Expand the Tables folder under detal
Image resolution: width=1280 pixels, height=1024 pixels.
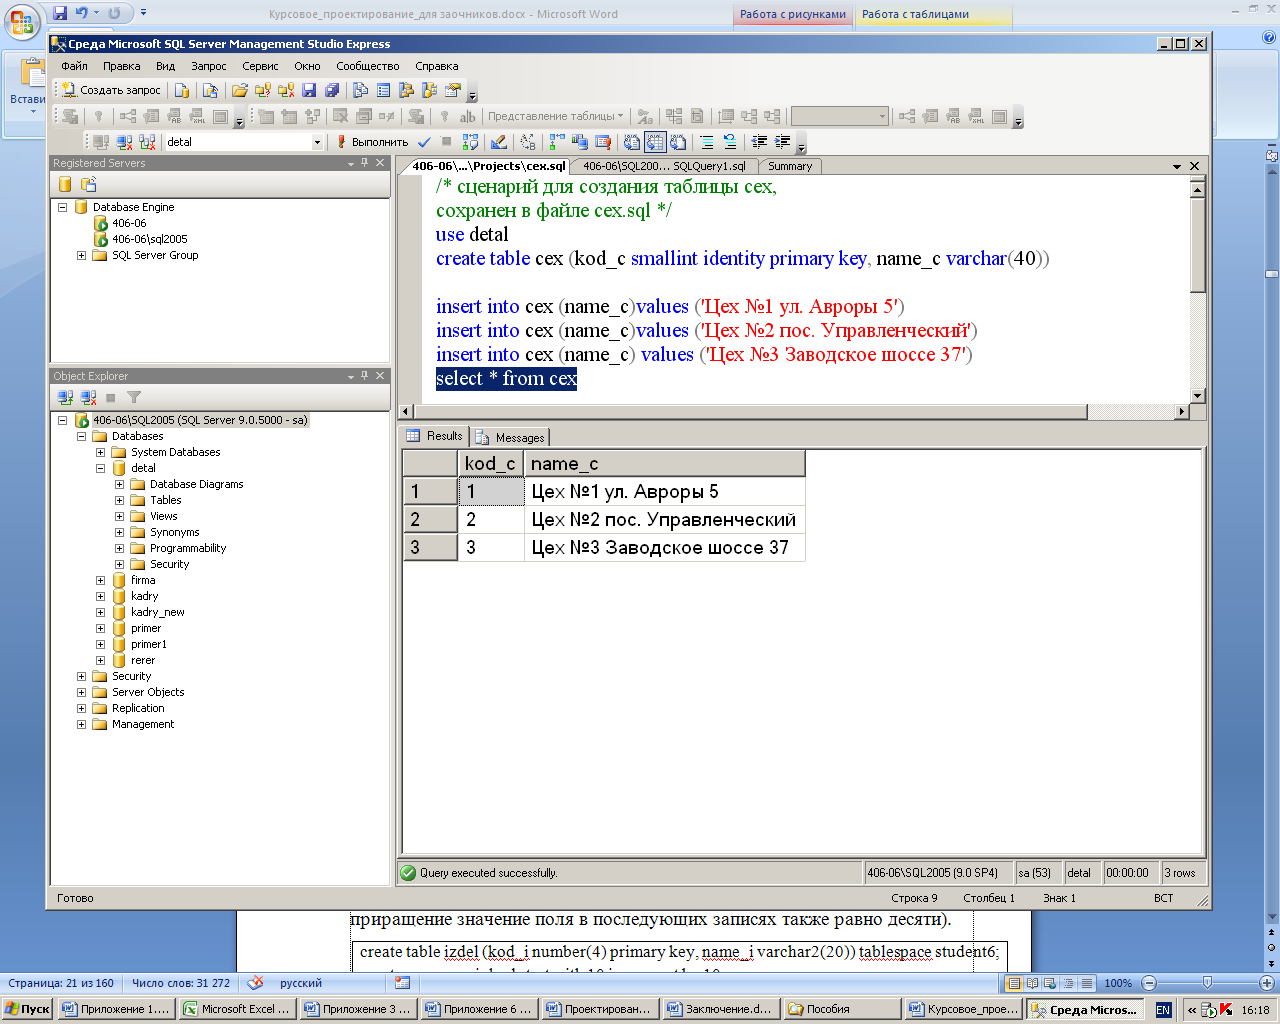119,500
